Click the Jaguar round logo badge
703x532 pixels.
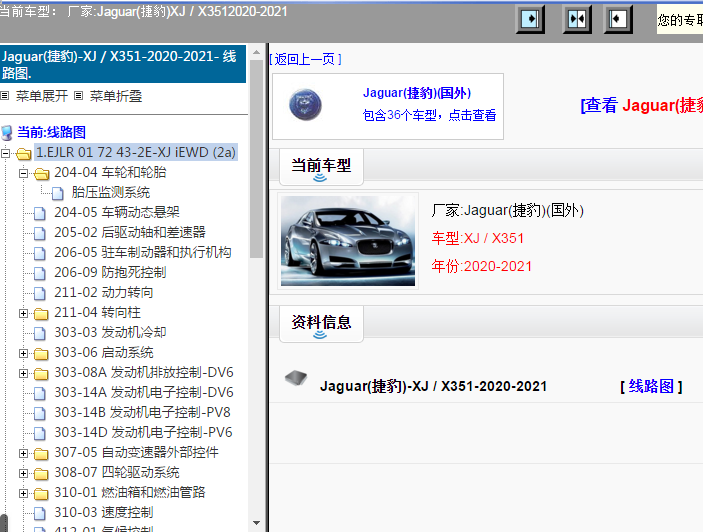click(305, 105)
